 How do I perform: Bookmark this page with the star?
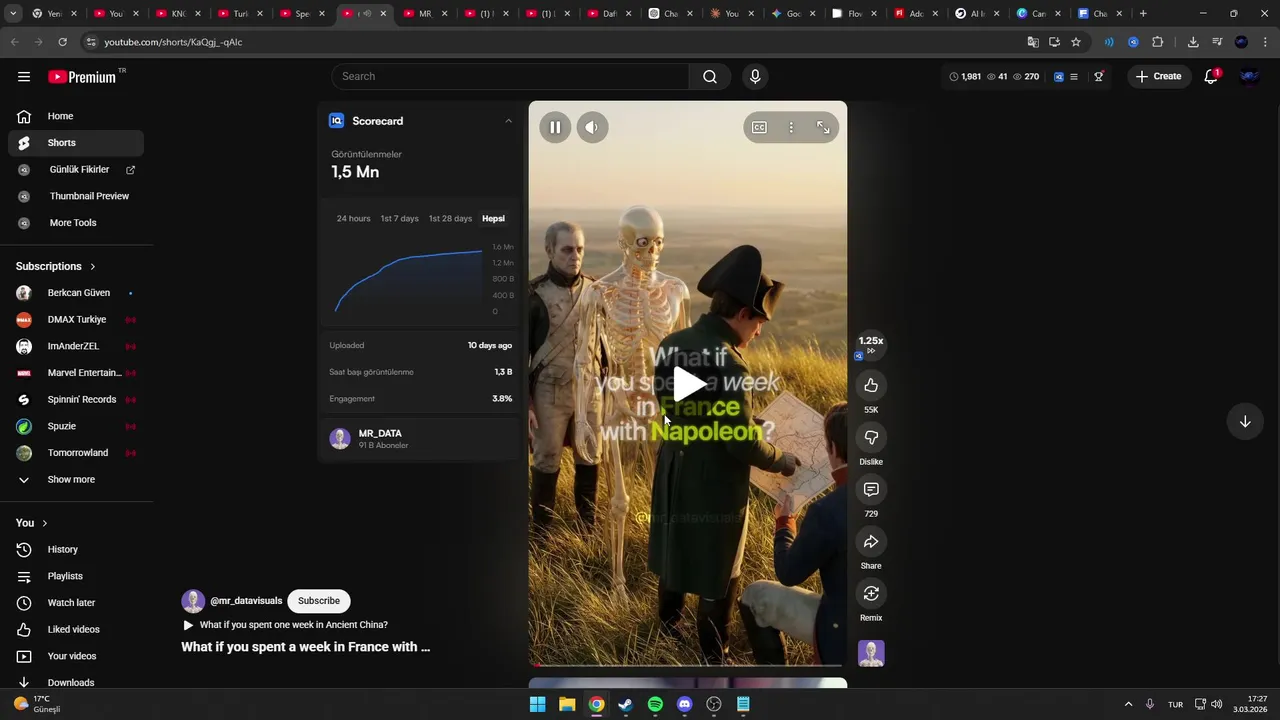[x=1076, y=42]
